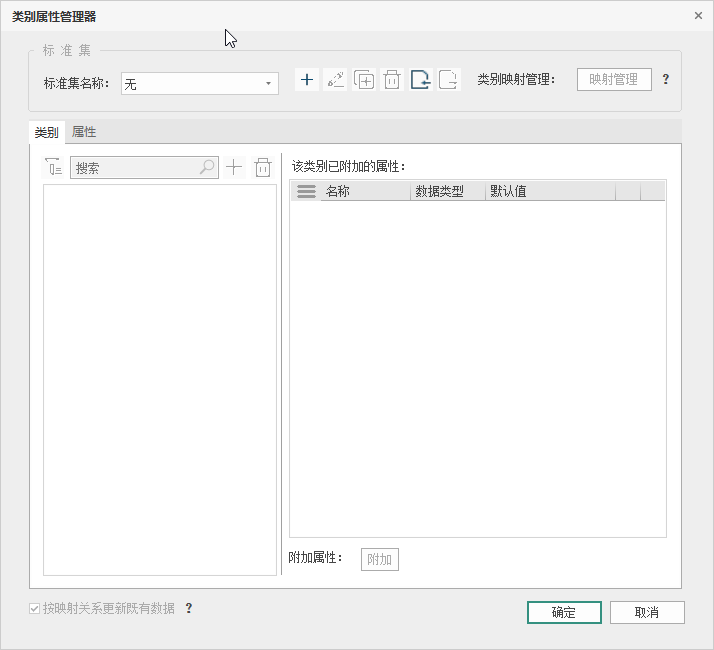Screen dimensions: 714x650
Task: Click the category 搜索 input field
Action: [x=135, y=168]
